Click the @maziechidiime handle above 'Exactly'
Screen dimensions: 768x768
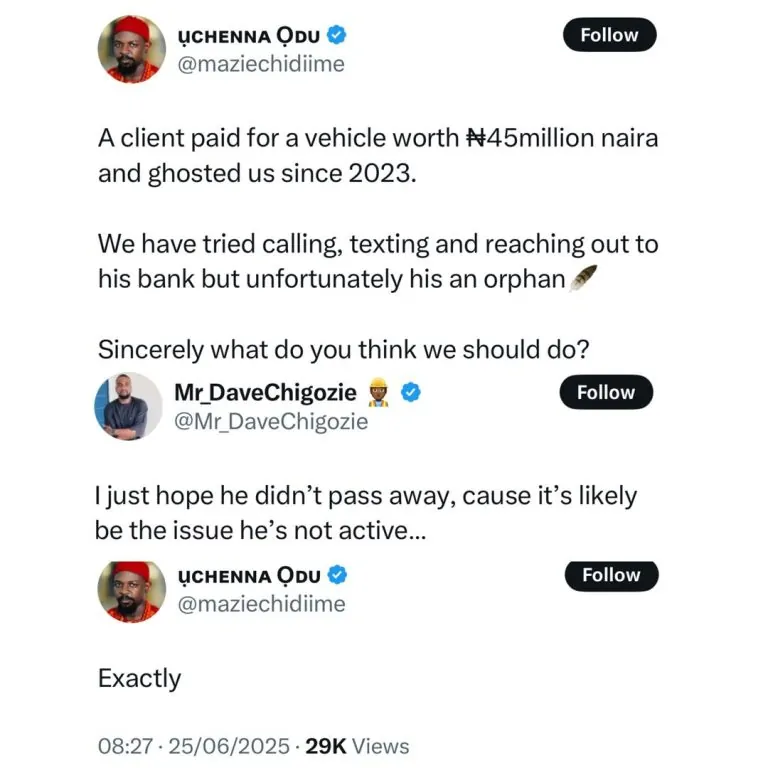260,604
